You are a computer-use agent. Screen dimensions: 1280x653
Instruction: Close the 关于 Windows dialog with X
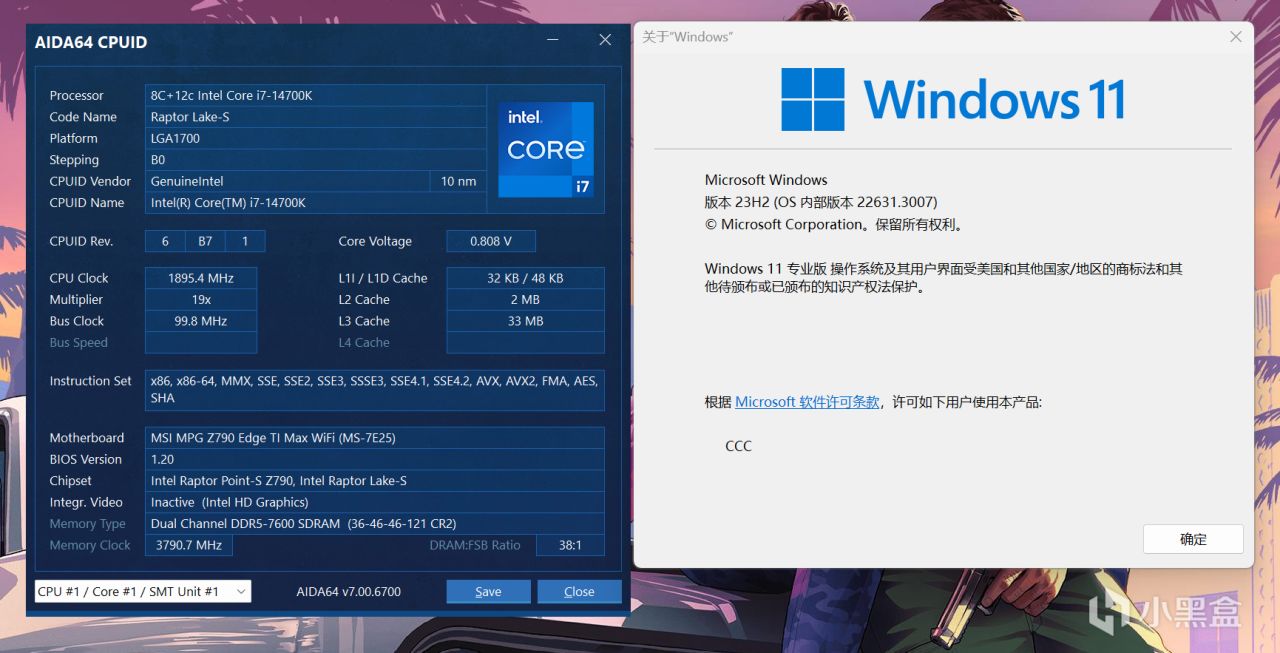tap(1236, 37)
